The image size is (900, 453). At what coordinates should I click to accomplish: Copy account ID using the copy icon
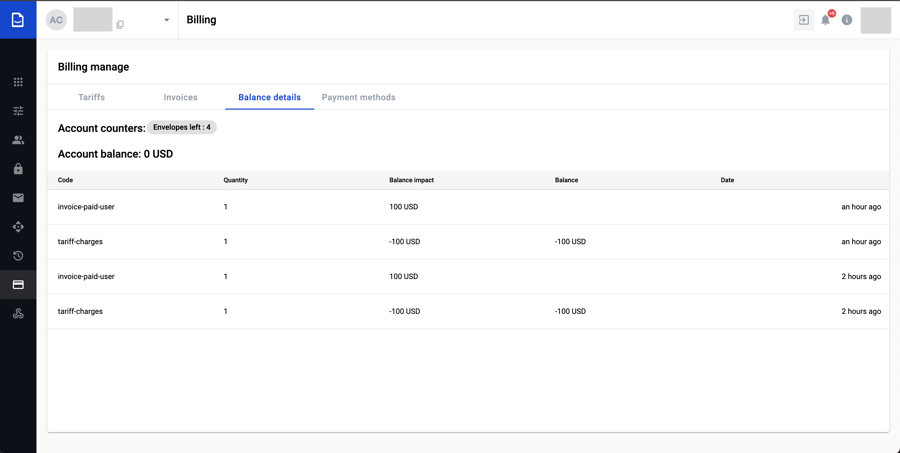tap(120, 25)
